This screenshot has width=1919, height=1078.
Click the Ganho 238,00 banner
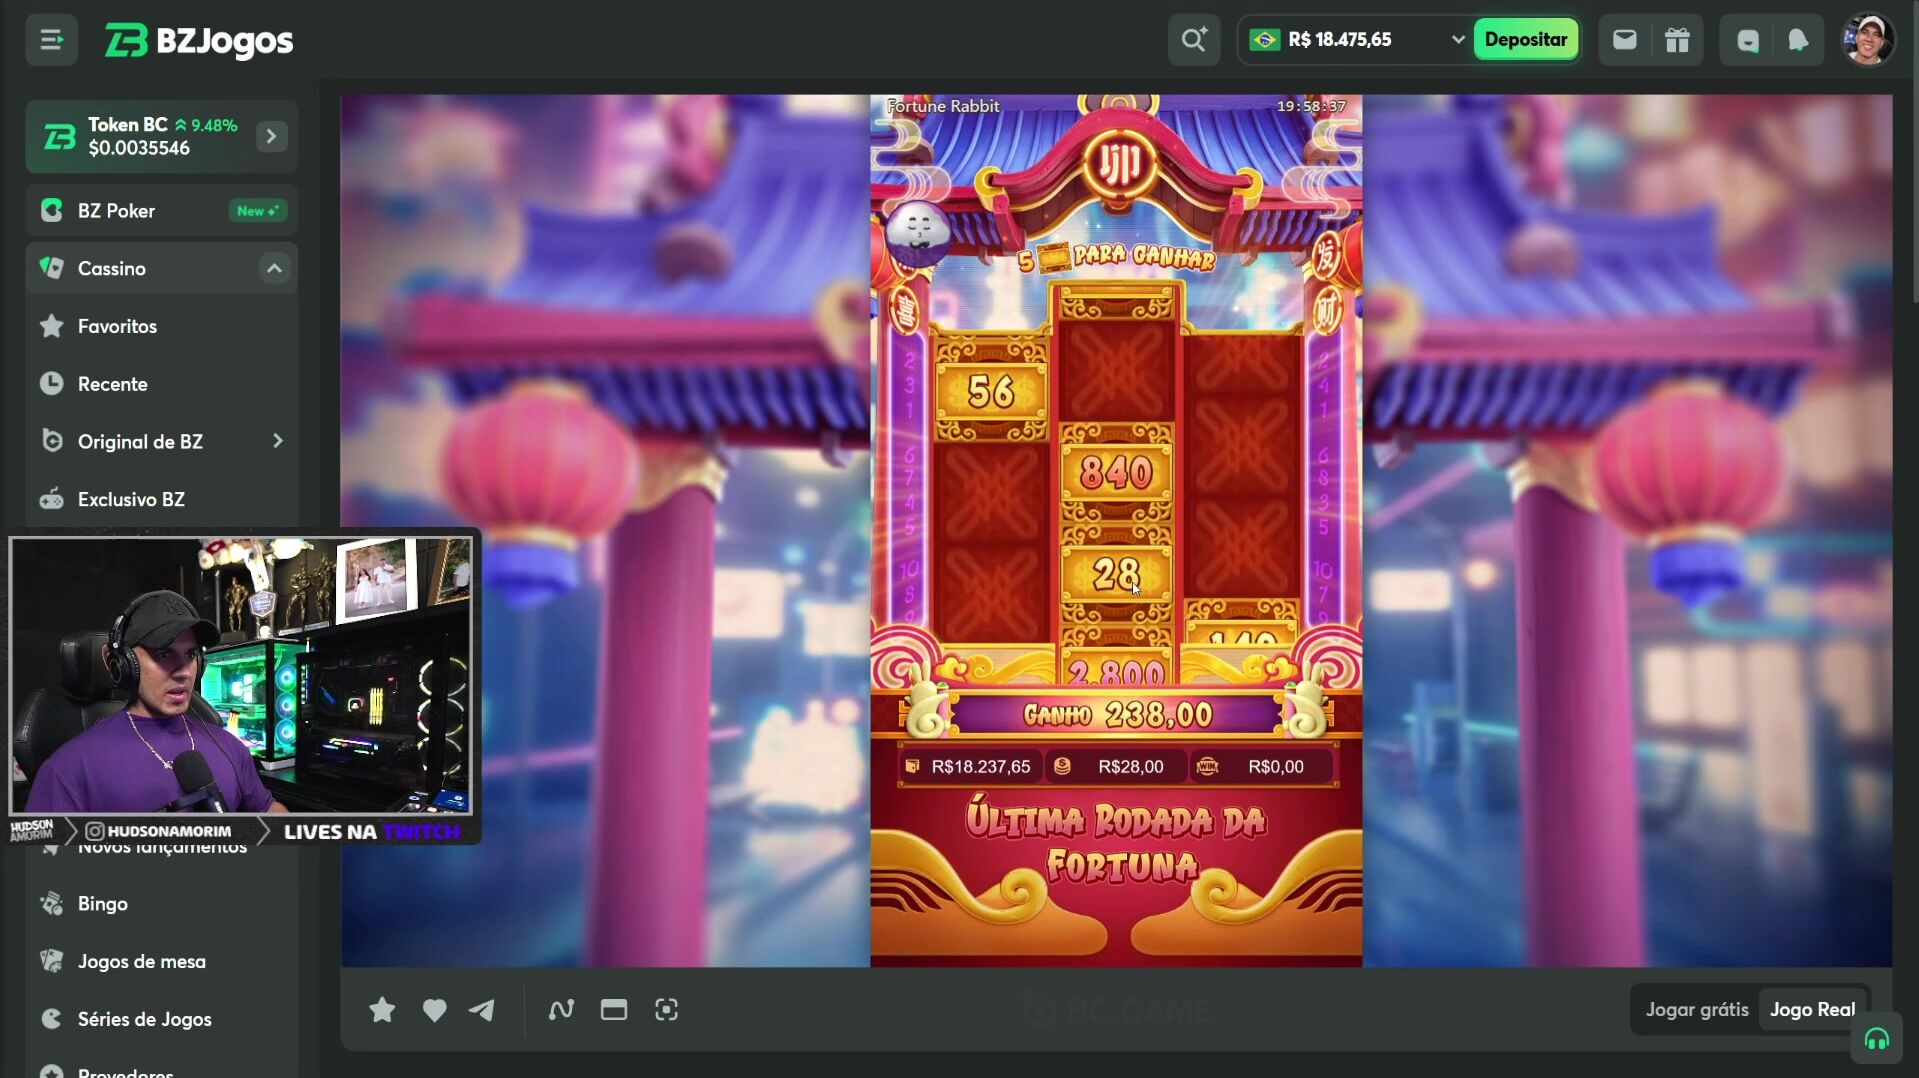click(1116, 714)
